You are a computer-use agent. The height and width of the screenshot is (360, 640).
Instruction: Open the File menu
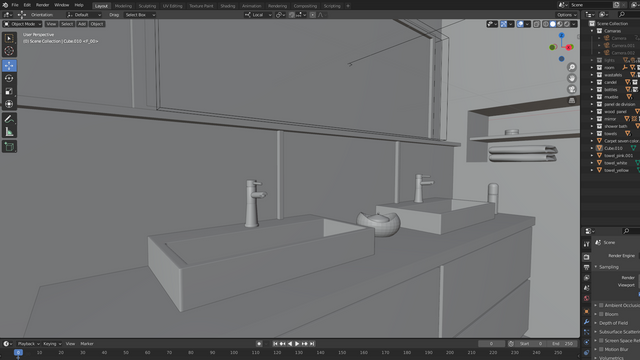click(15, 5)
